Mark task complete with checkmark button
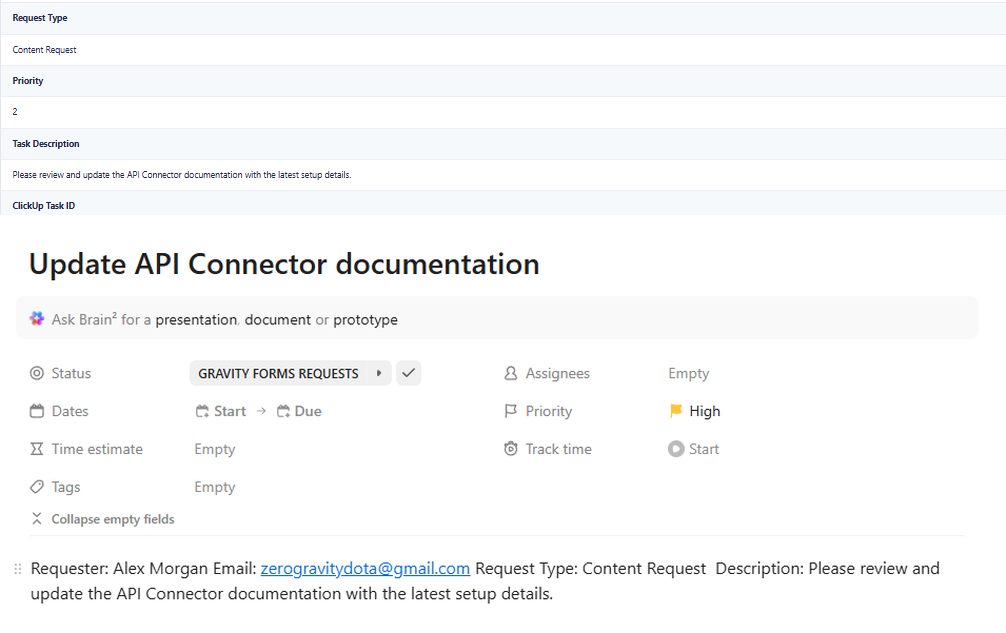The image size is (1006, 633). (409, 373)
